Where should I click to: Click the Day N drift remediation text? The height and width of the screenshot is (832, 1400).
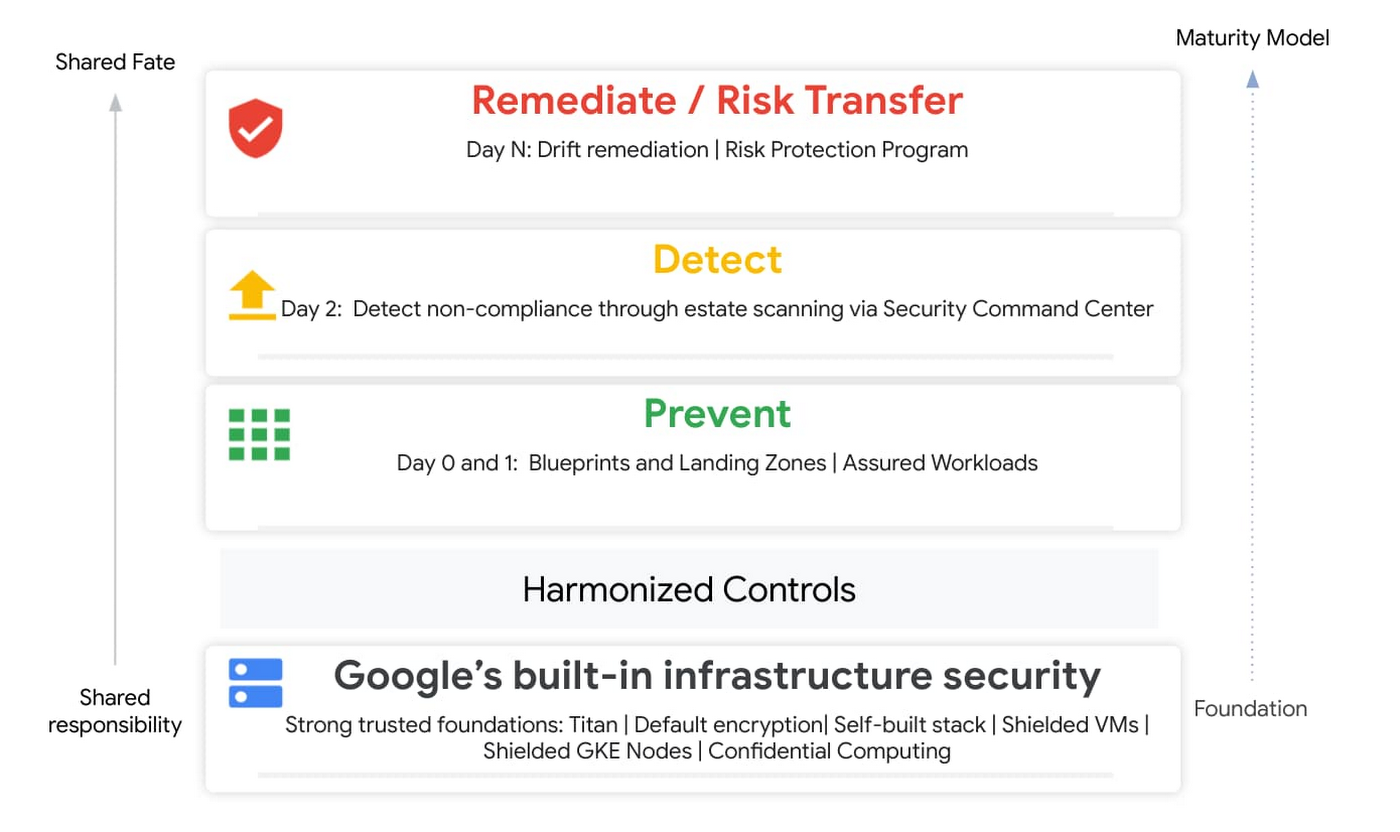tap(717, 150)
